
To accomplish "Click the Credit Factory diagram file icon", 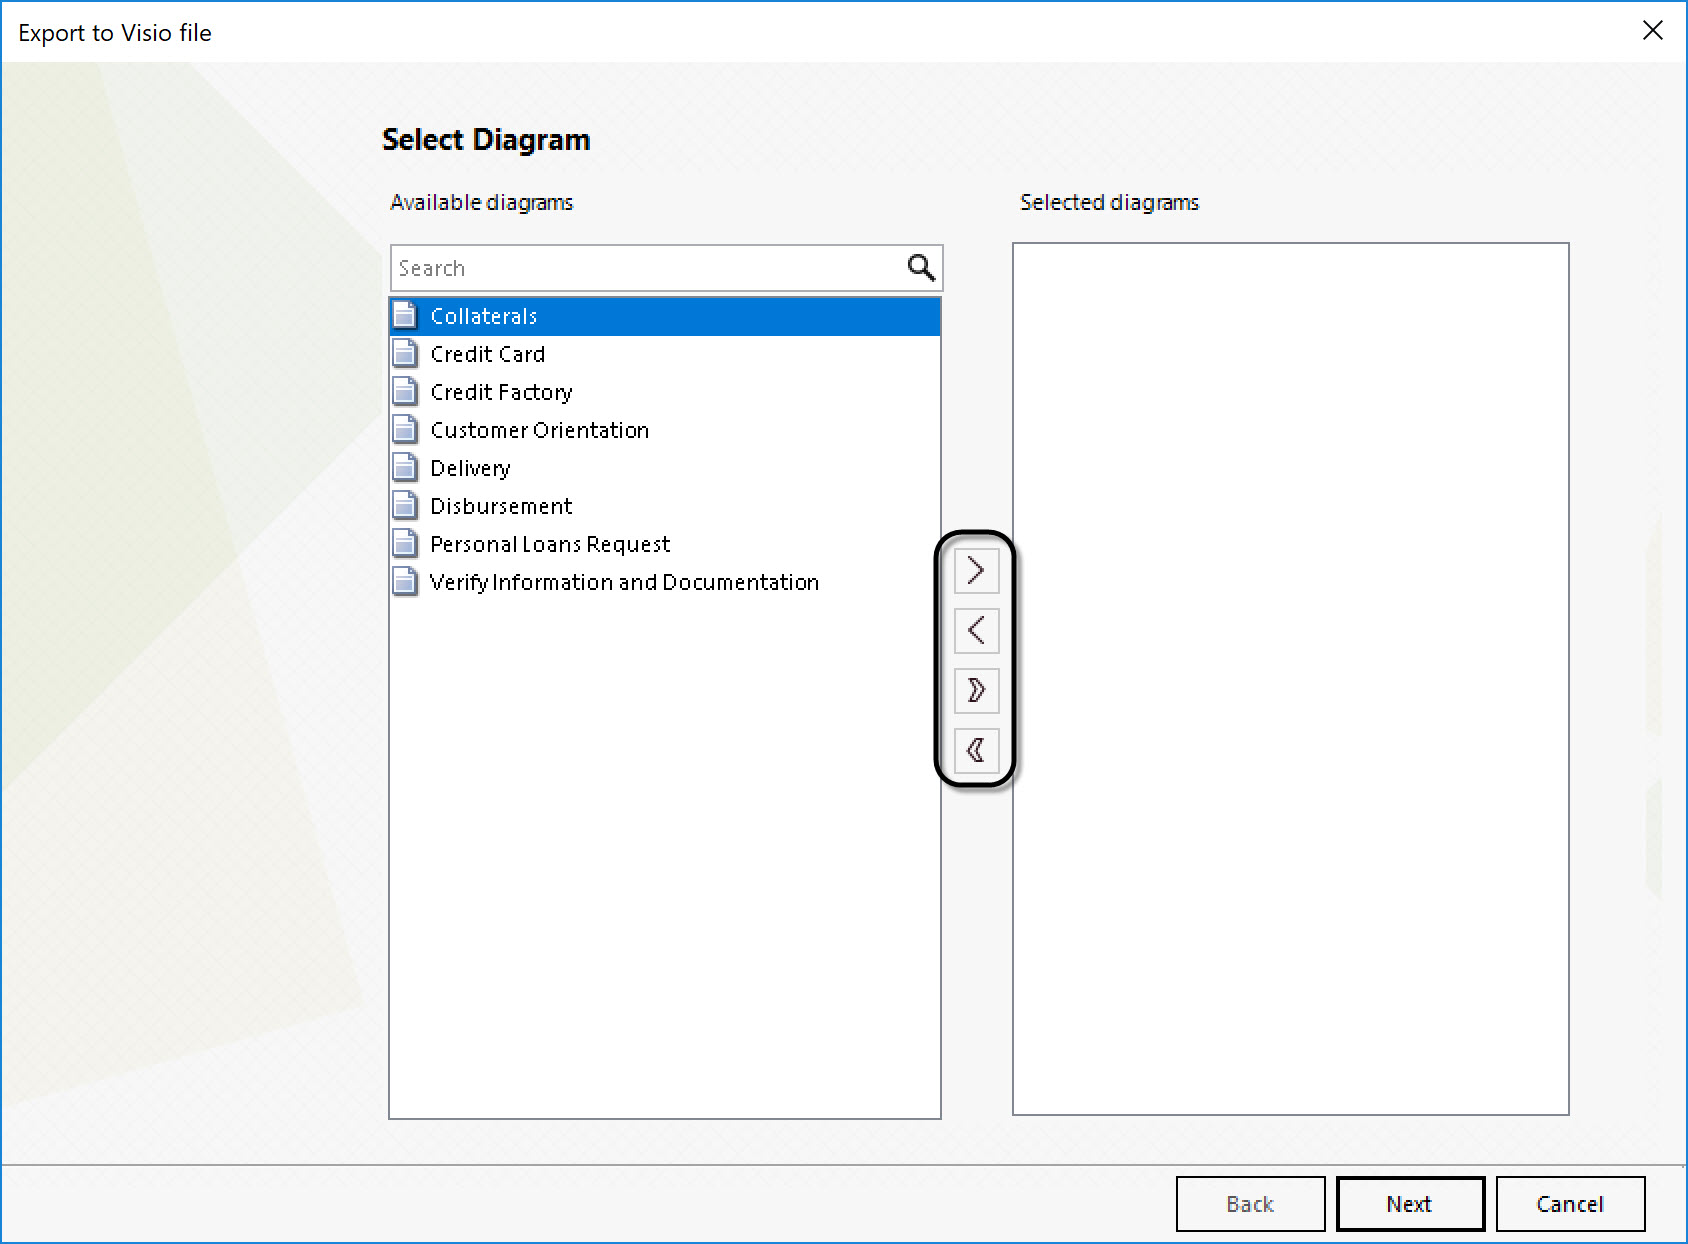I will click(x=405, y=391).
